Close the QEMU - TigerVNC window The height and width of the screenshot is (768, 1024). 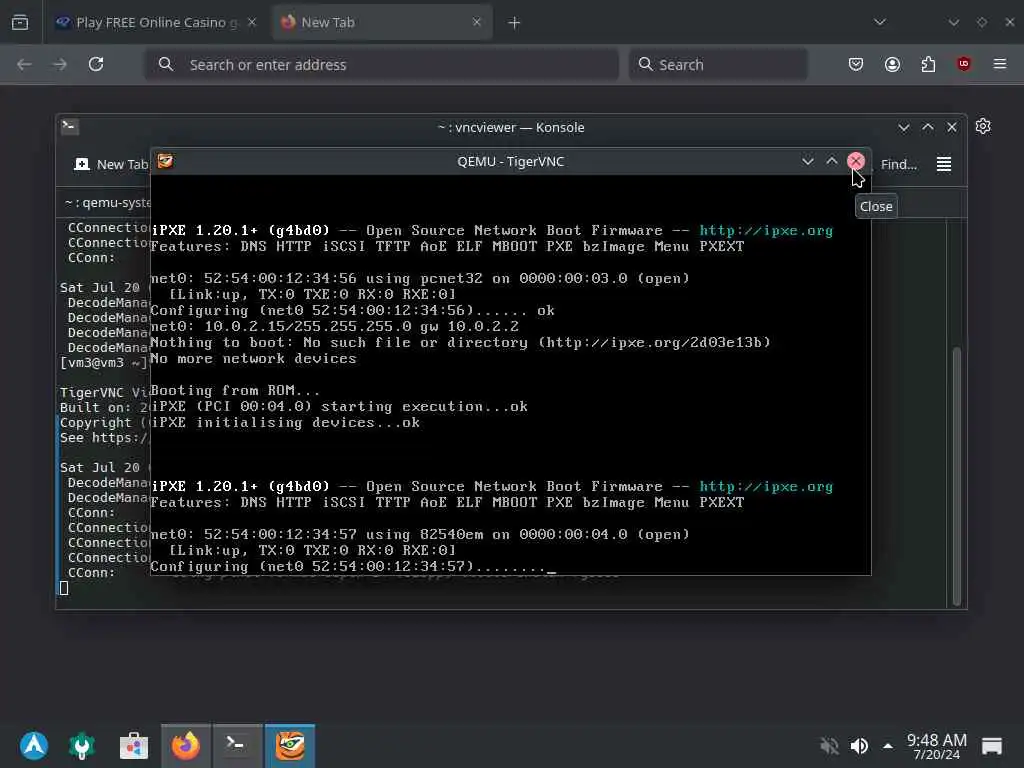856,161
